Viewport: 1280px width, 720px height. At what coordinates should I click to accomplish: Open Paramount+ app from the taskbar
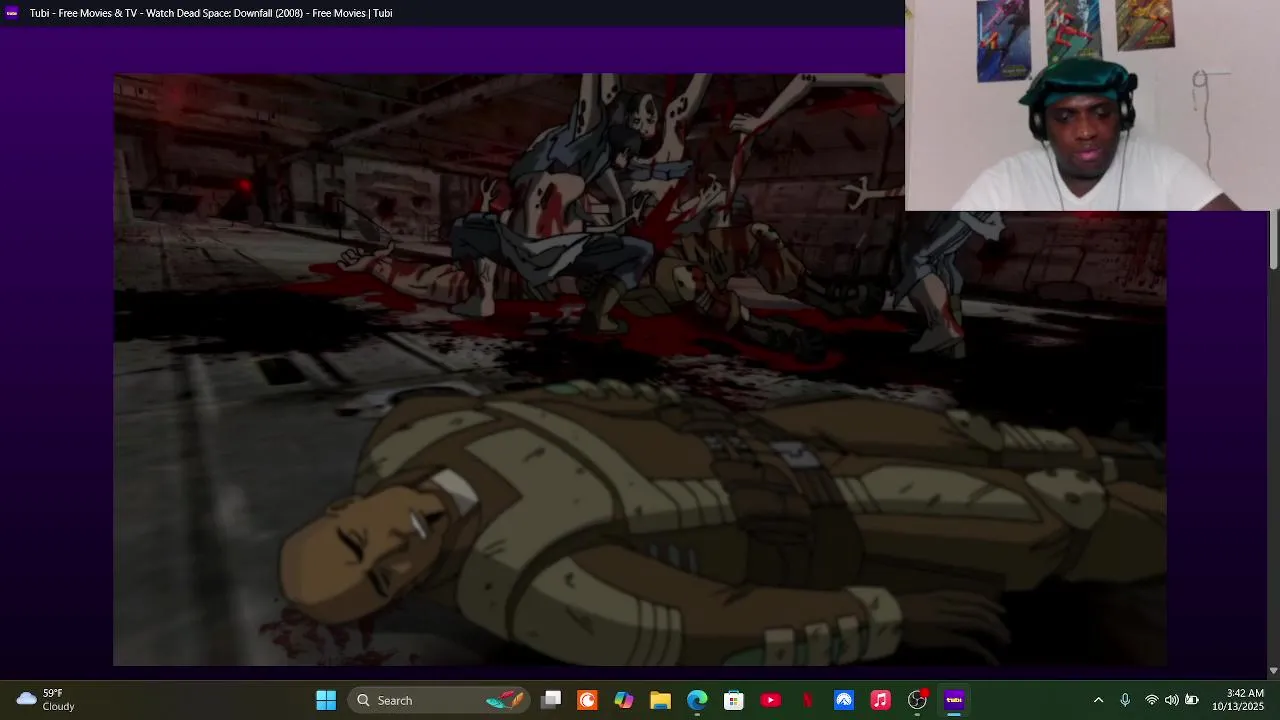pos(844,700)
